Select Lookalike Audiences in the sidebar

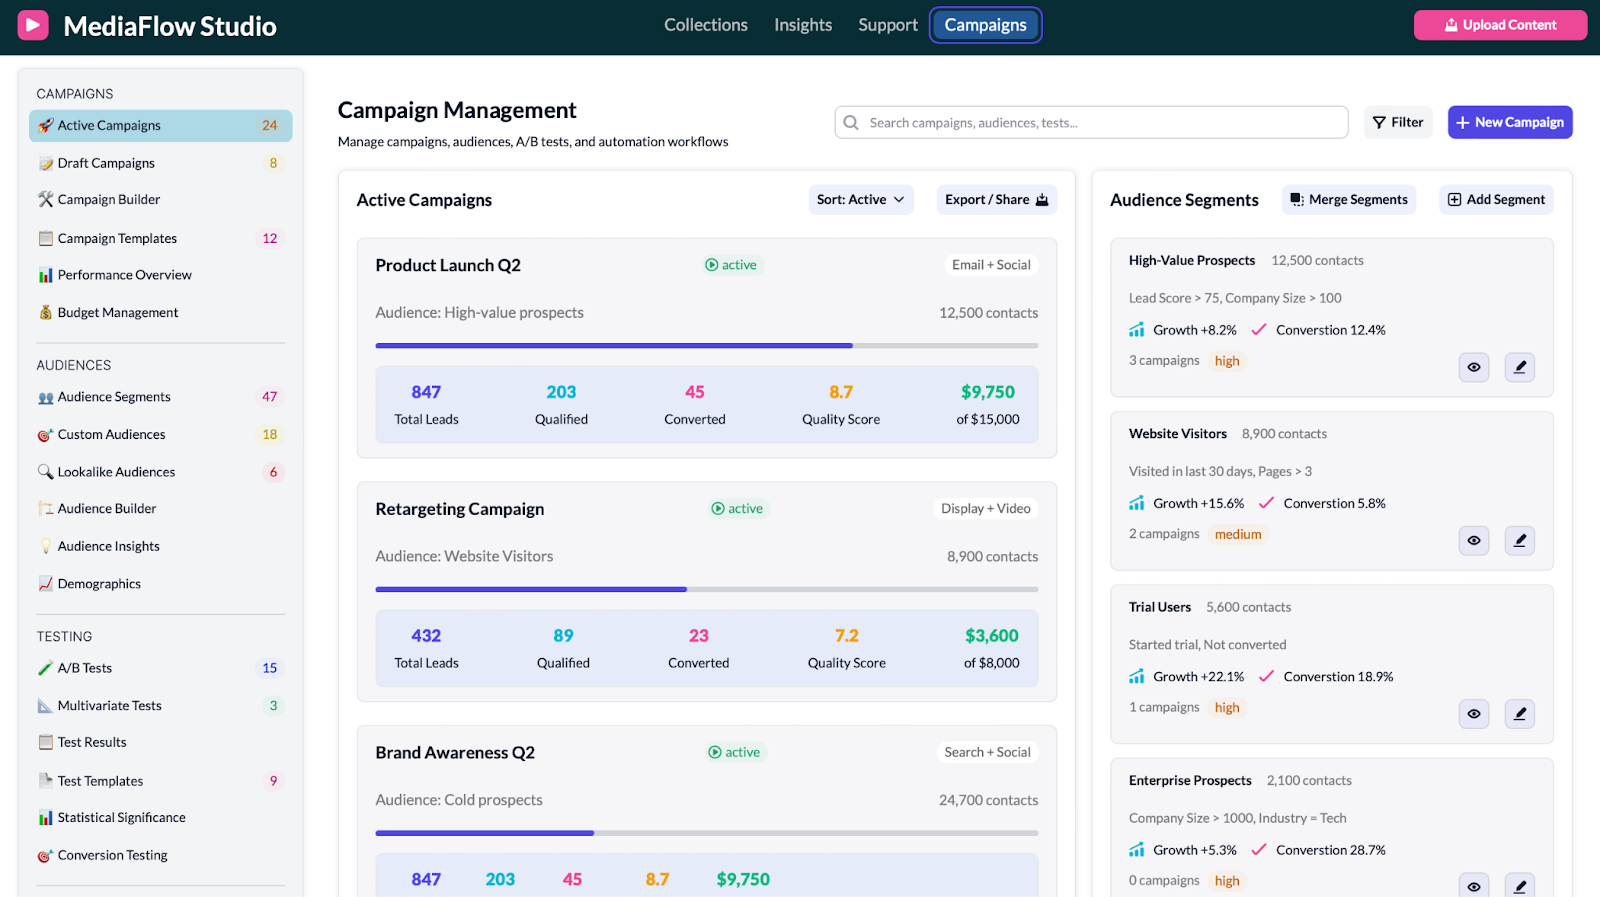116,472
